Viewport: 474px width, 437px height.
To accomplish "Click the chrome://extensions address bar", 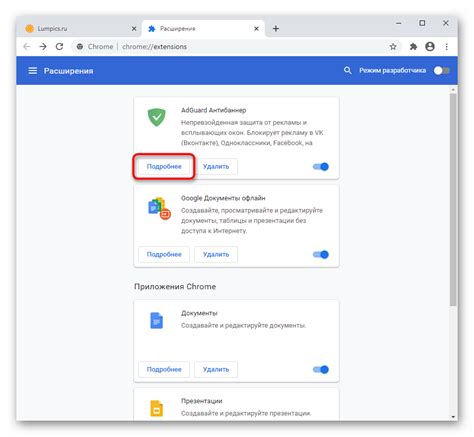I will coord(236,47).
